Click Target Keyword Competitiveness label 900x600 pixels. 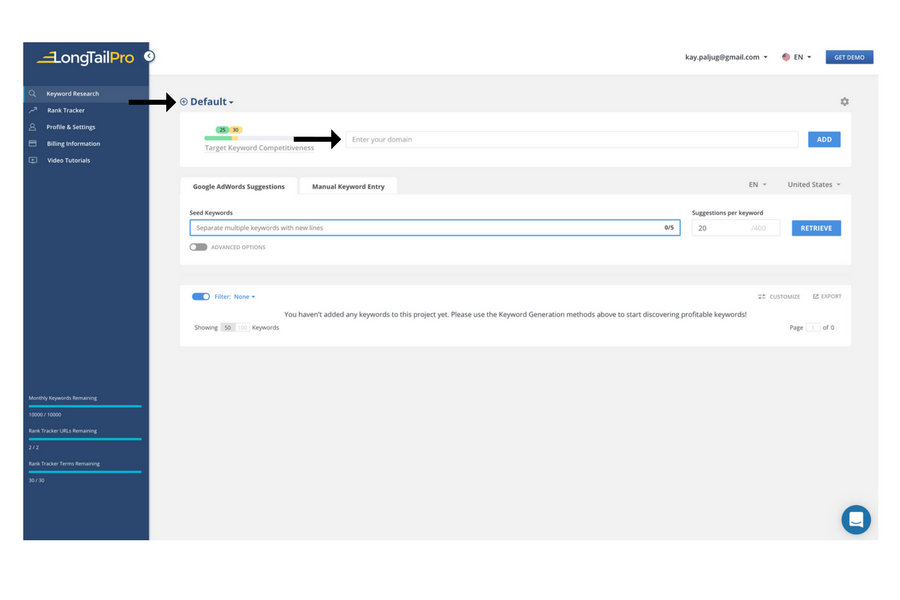[x=259, y=148]
